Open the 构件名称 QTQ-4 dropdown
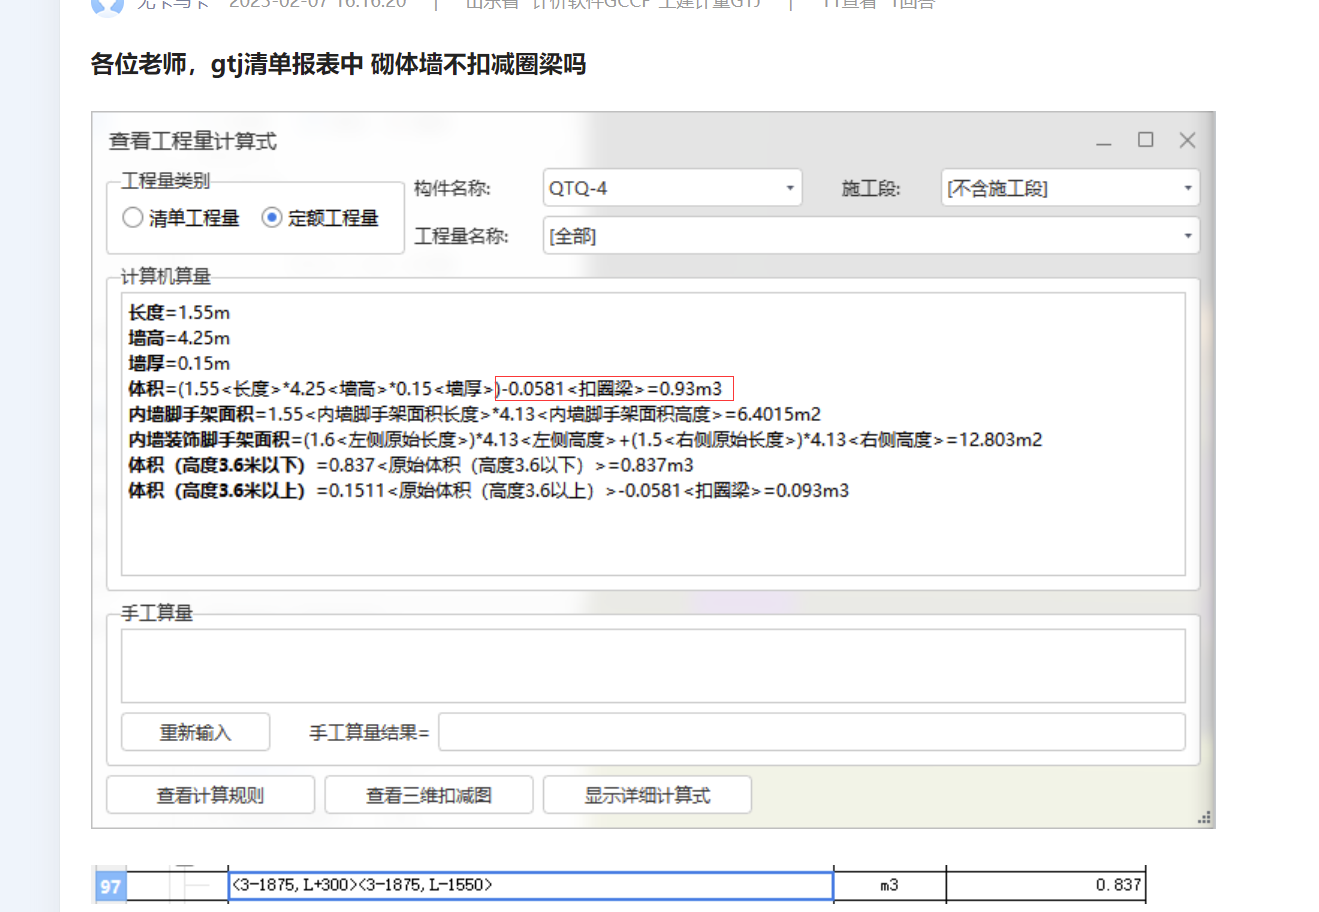The height and width of the screenshot is (912, 1319). (x=672, y=188)
